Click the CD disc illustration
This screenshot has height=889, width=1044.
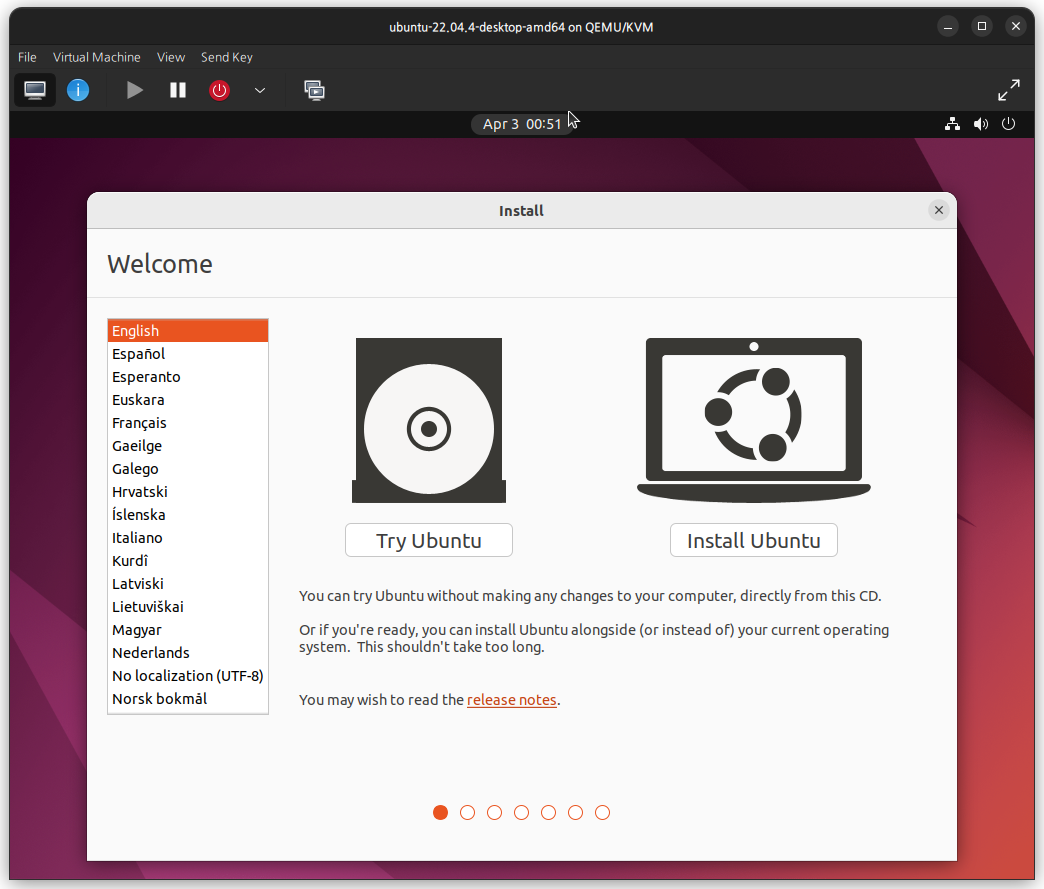429,420
